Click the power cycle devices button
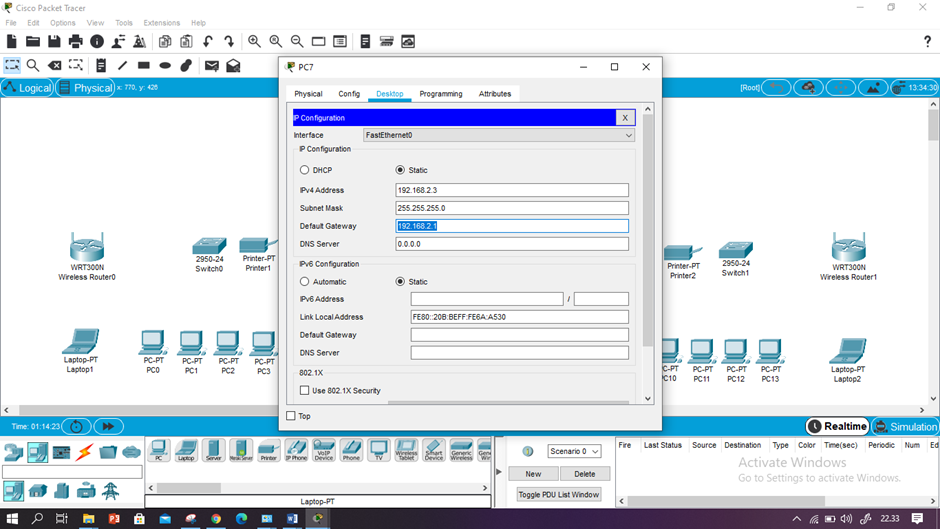The image size is (940, 529). pos(76,426)
